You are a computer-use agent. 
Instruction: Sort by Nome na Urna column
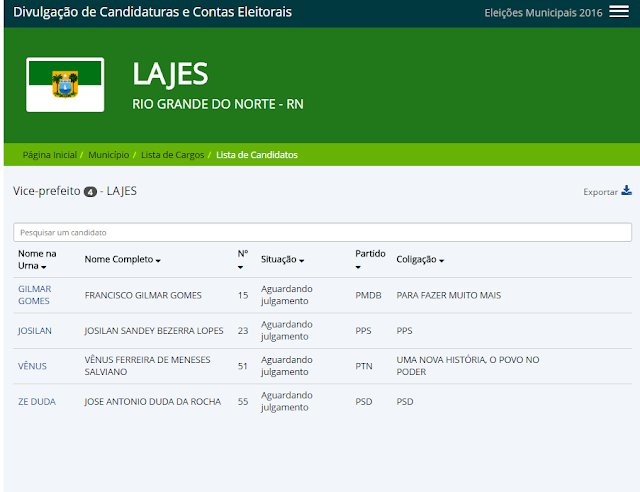37,260
